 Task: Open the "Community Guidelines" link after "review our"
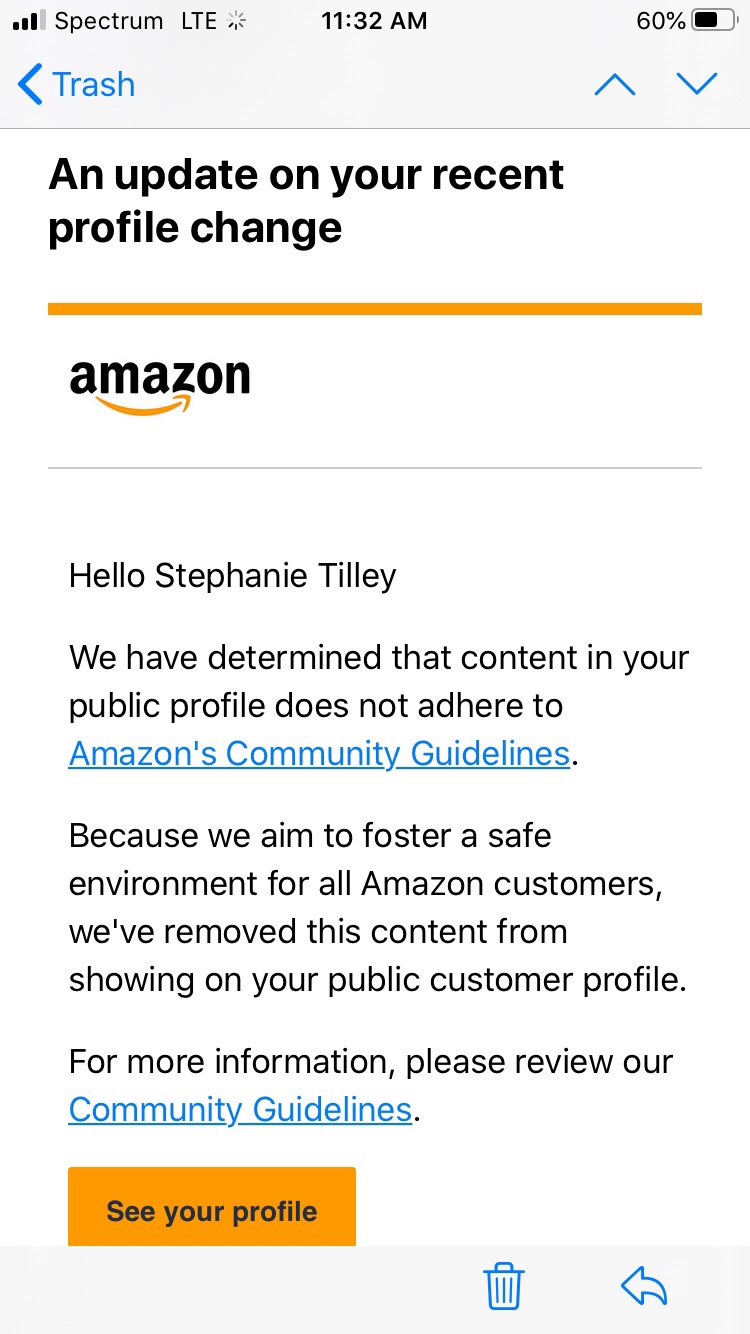pyautogui.click(x=240, y=1109)
